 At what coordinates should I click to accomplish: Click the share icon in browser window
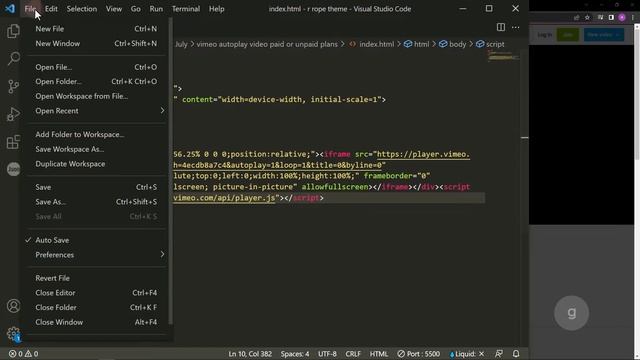tap(576, 18)
